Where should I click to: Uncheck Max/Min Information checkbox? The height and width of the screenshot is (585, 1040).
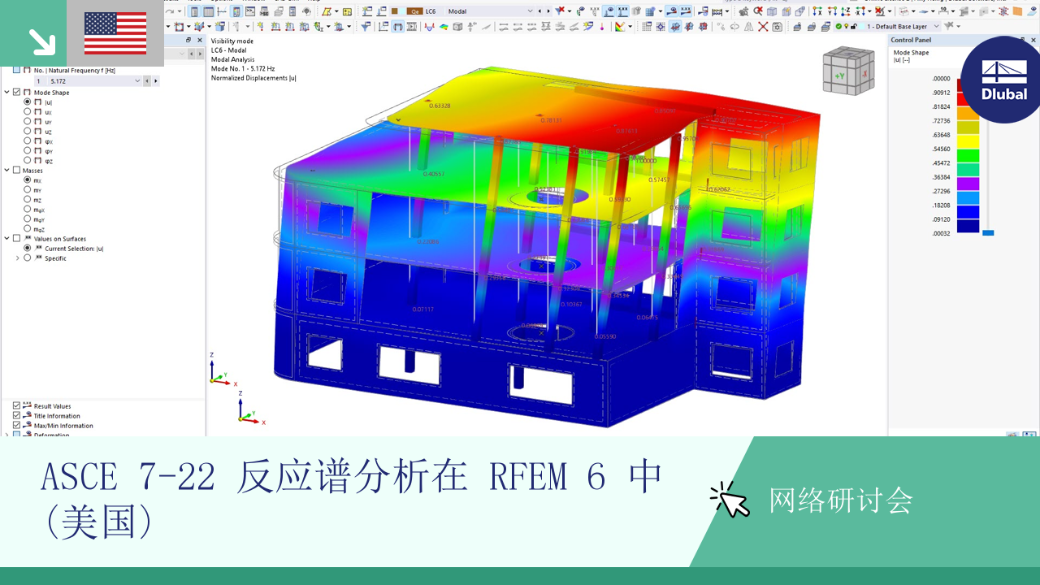pos(17,425)
